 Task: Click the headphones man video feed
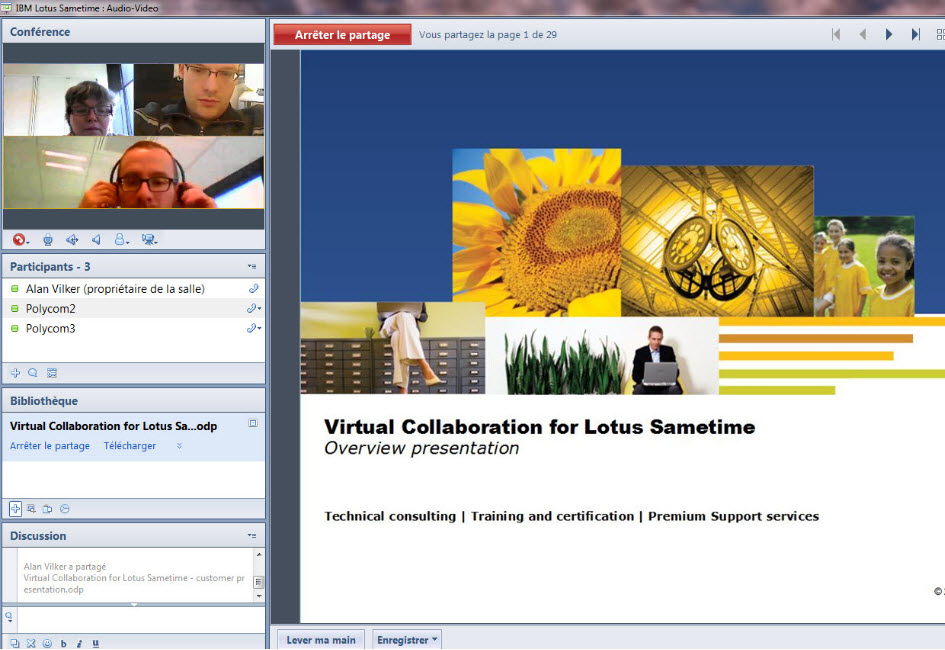pyautogui.click(x=134, y=172)
